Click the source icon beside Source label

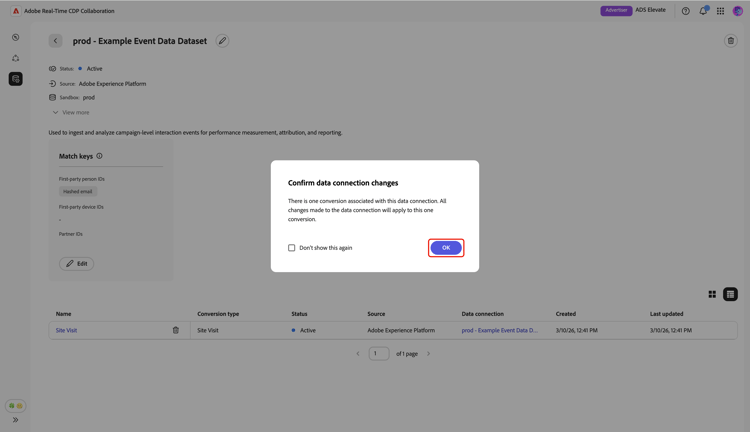53,83
